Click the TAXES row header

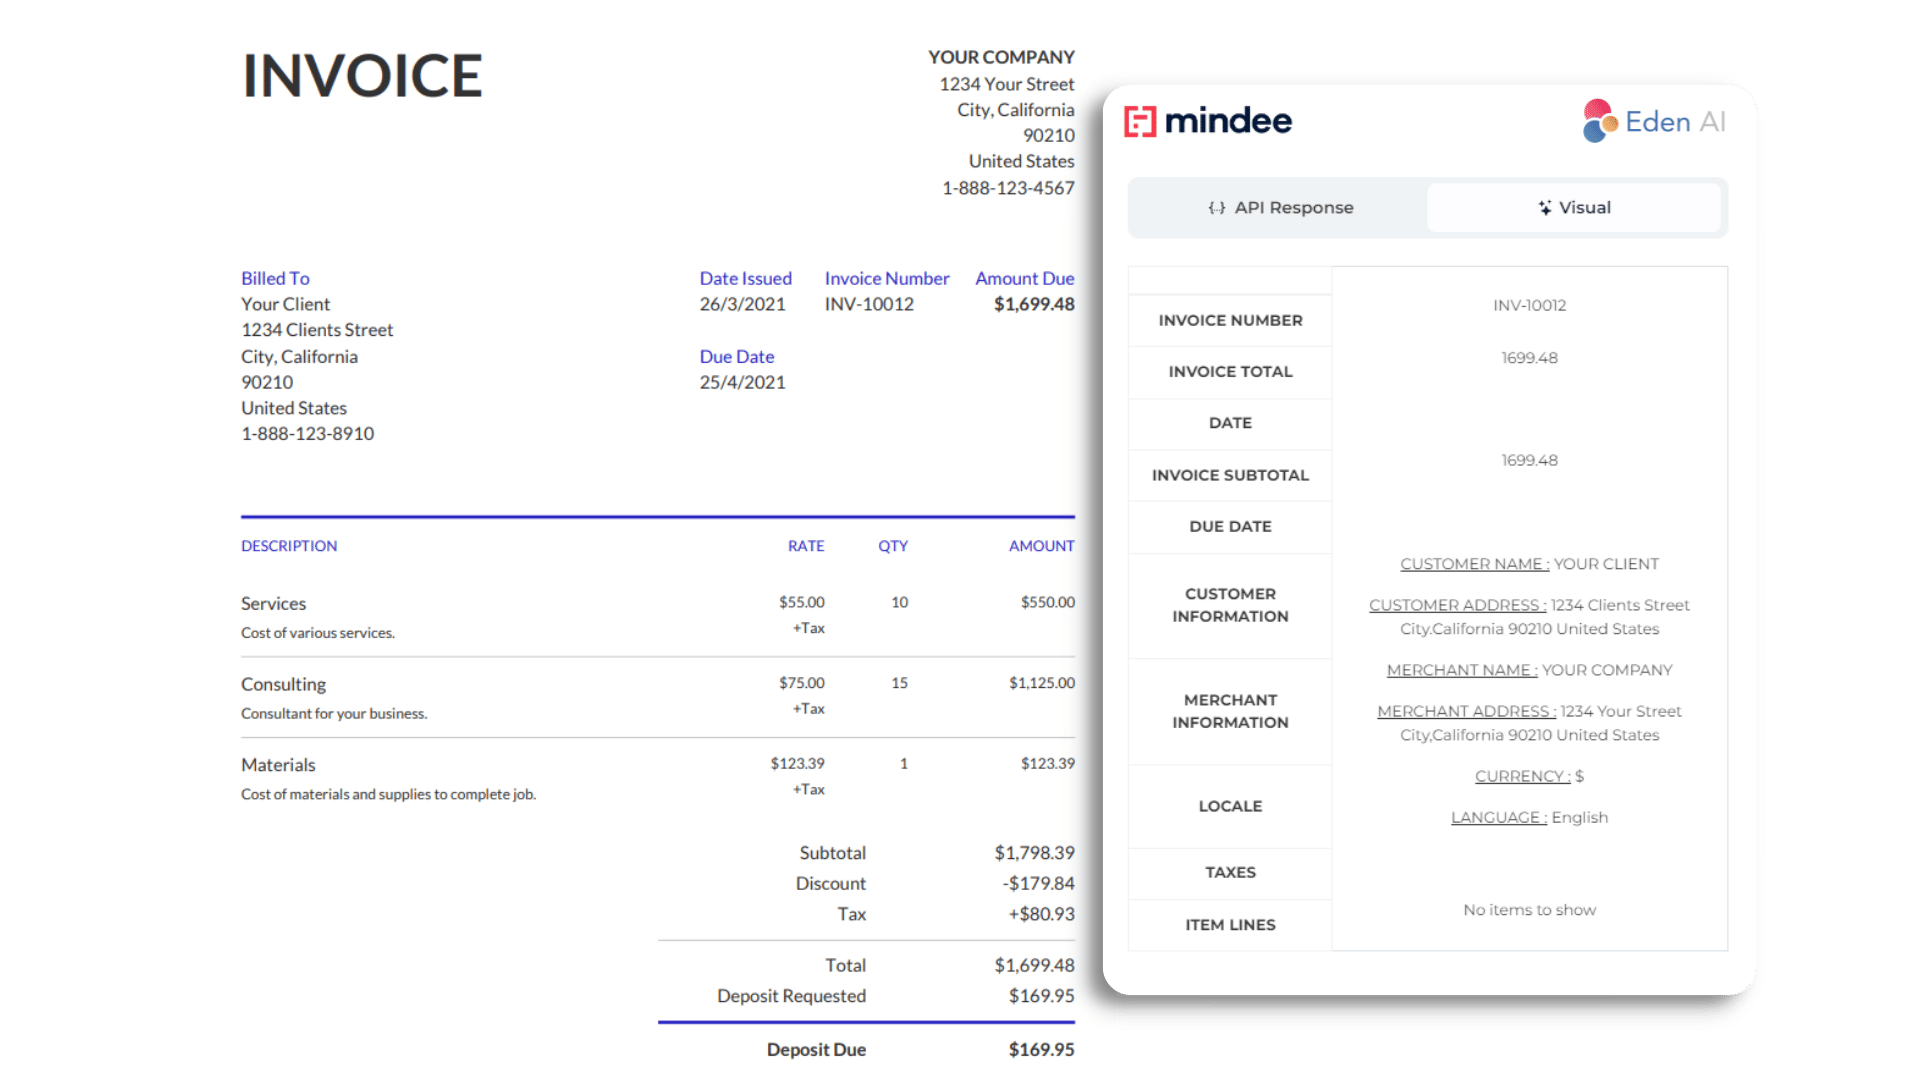[x=1230, y=872]
